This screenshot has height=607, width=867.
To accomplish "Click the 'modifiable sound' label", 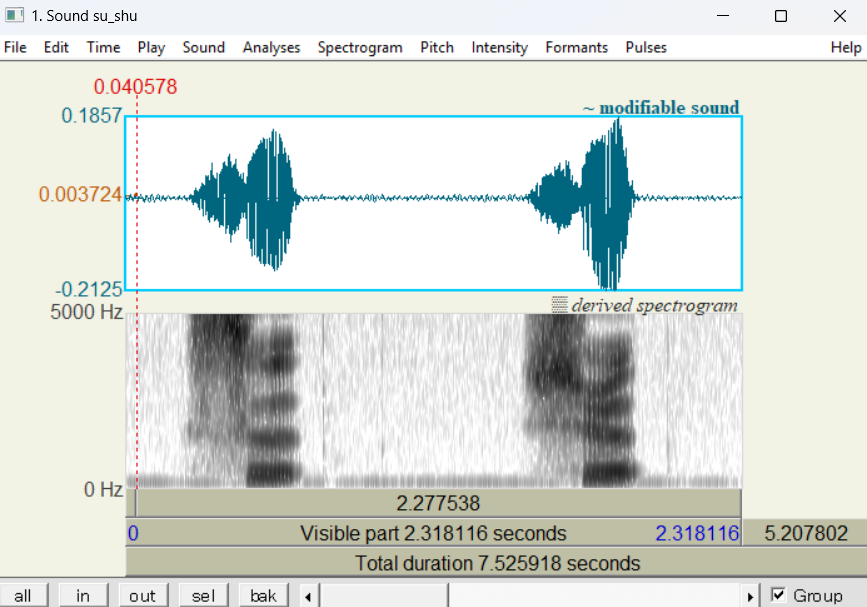I will click(x=669, y=107).
